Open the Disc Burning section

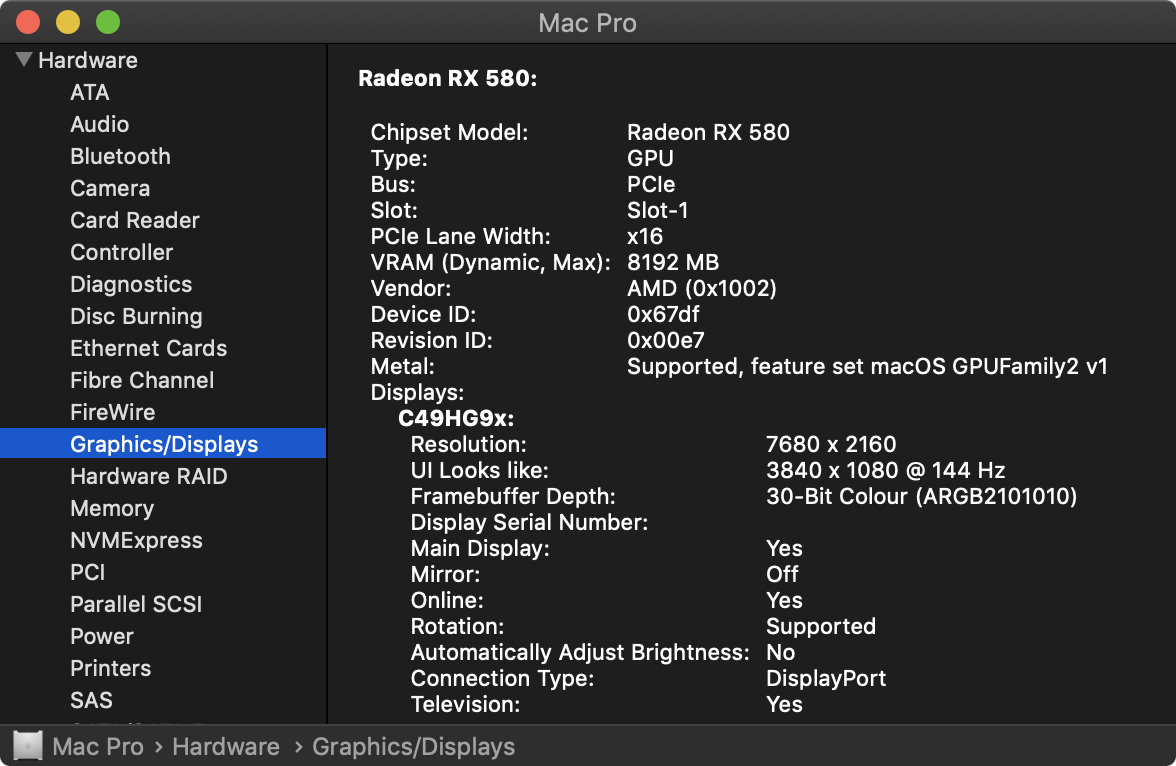[136, 317]
